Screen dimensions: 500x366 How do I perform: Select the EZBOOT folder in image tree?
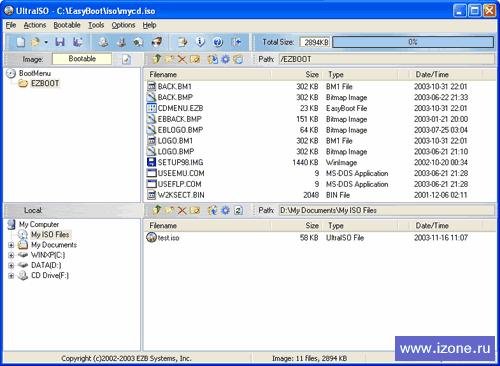pos(45,83)
